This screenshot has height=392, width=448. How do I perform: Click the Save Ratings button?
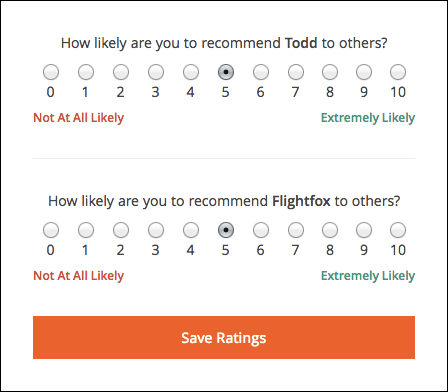[224, 337]
